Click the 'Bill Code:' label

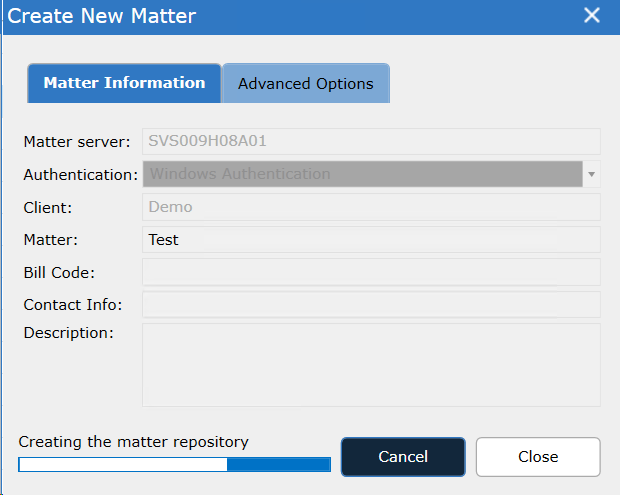[x=59, y=272]
